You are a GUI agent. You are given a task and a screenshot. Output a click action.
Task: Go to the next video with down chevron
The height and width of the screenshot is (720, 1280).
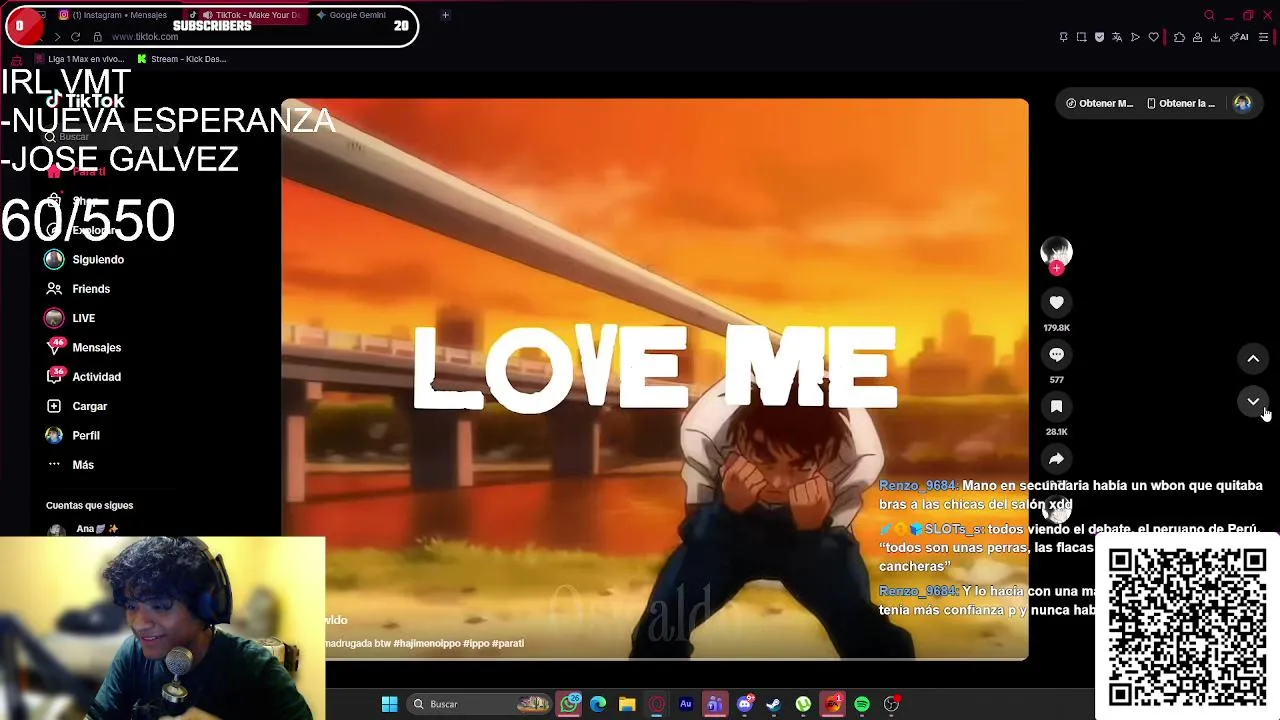1253,402
